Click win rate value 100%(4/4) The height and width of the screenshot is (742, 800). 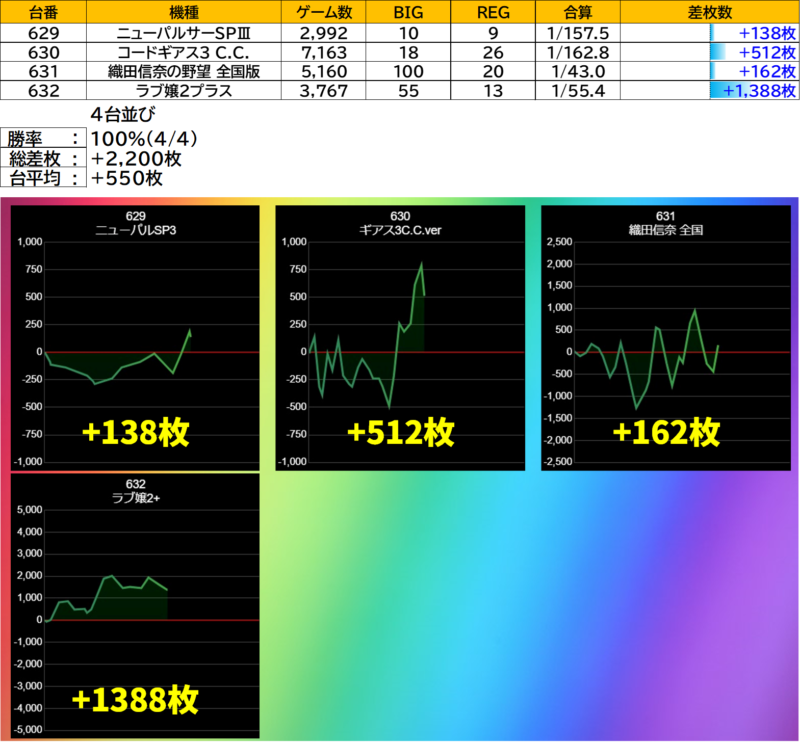tap(144, 139)
